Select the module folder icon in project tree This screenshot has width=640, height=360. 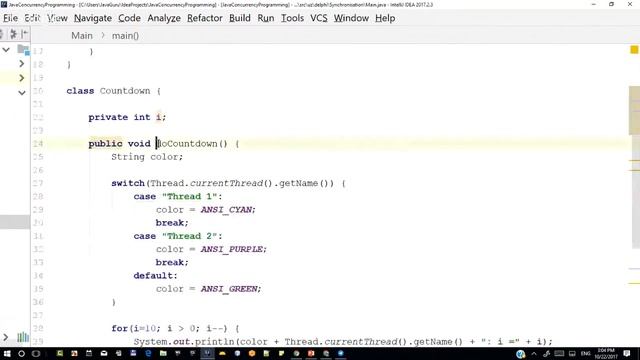[x=23, y=50]
